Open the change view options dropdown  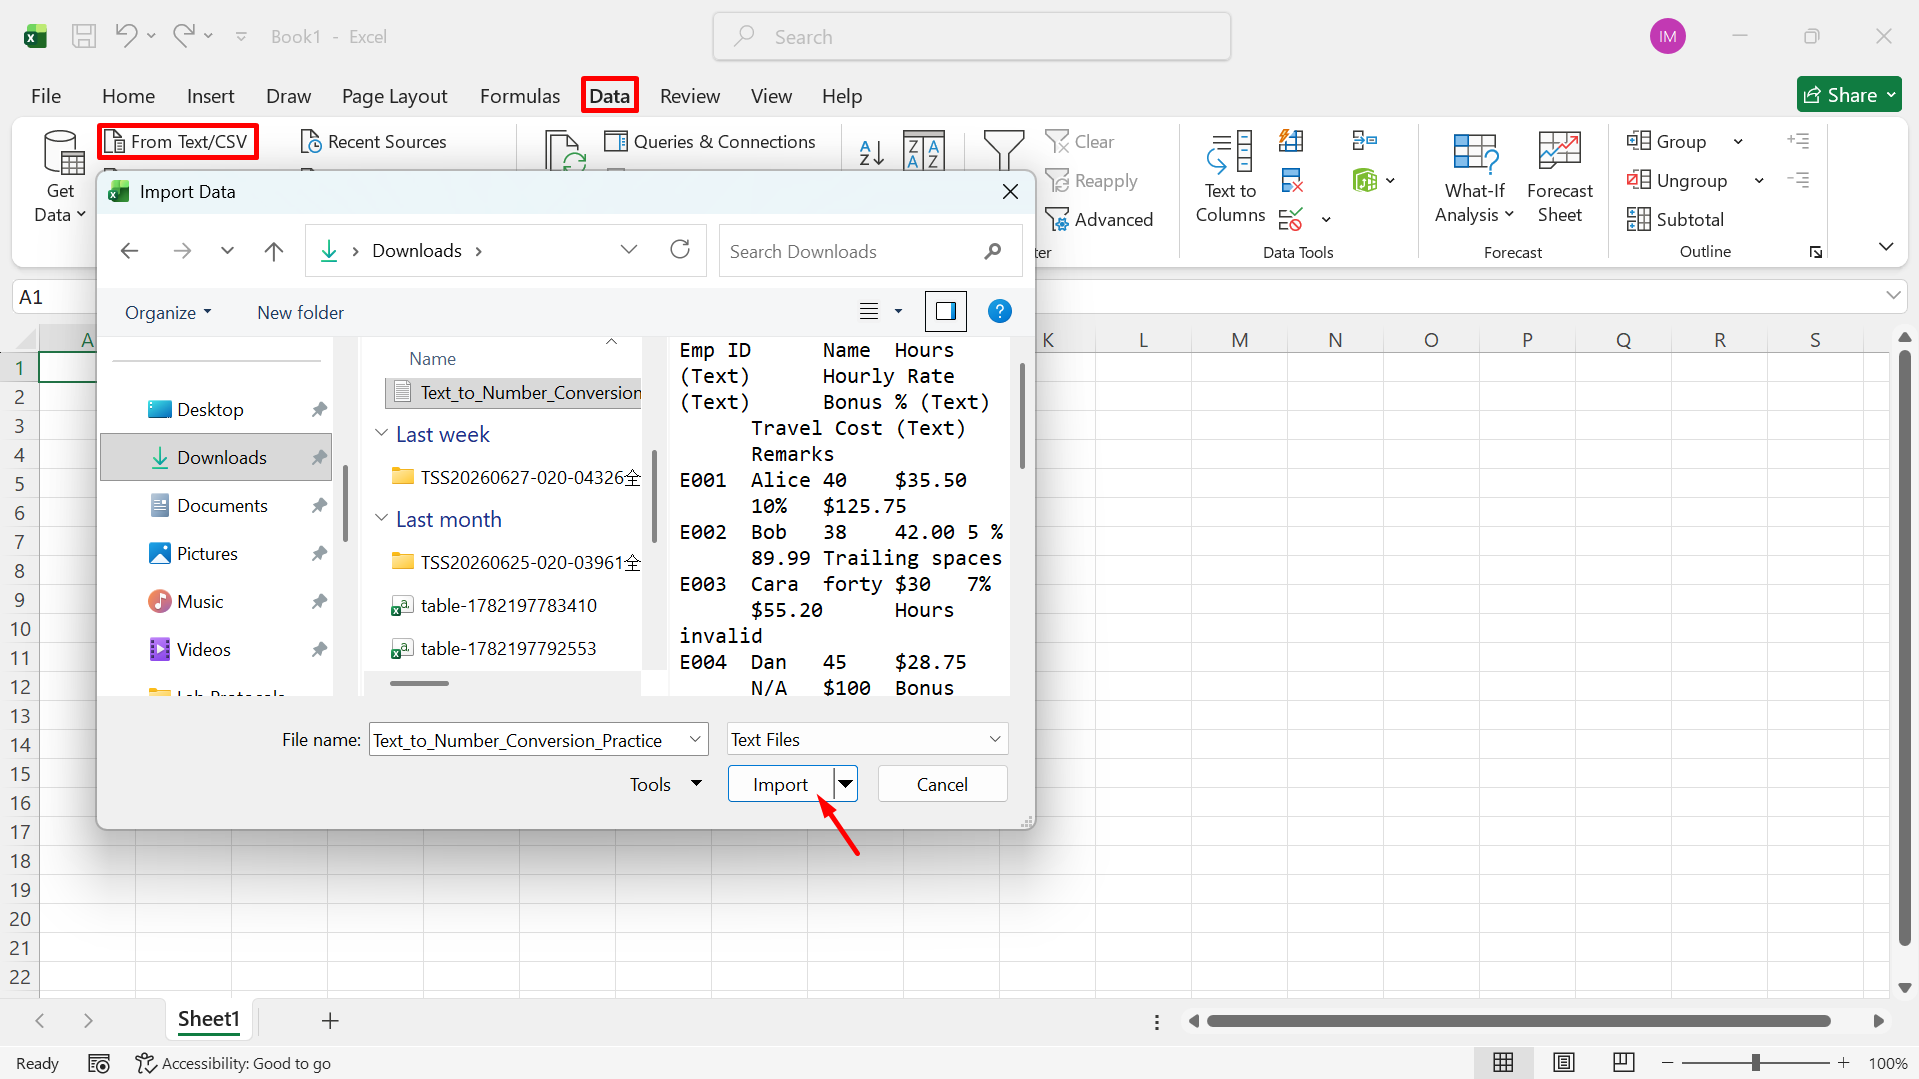[898, 312]
